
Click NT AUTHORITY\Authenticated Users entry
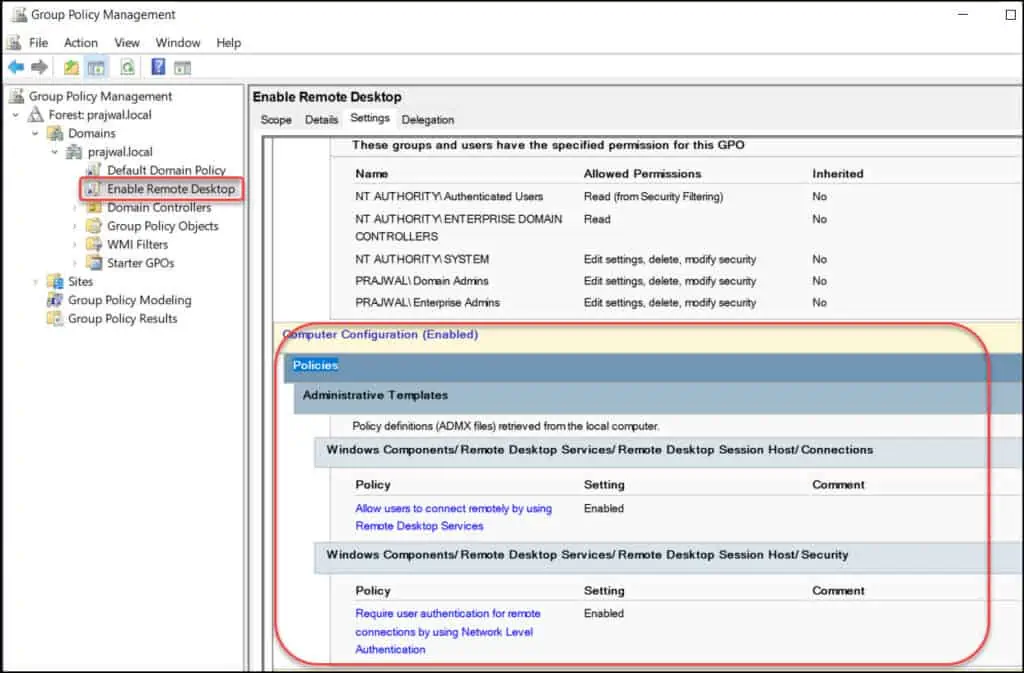[x=449, y=196]
